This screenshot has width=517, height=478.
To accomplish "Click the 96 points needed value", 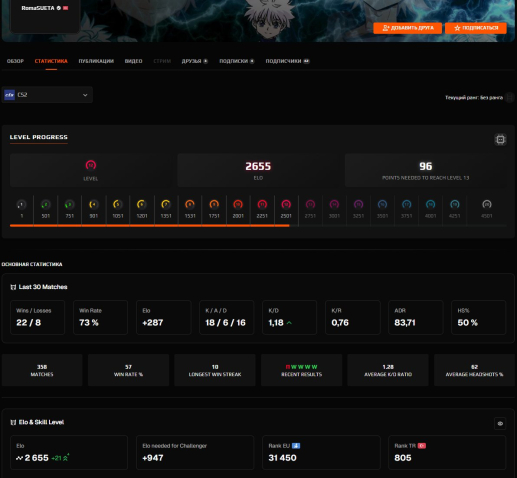I will coord(426,166).
